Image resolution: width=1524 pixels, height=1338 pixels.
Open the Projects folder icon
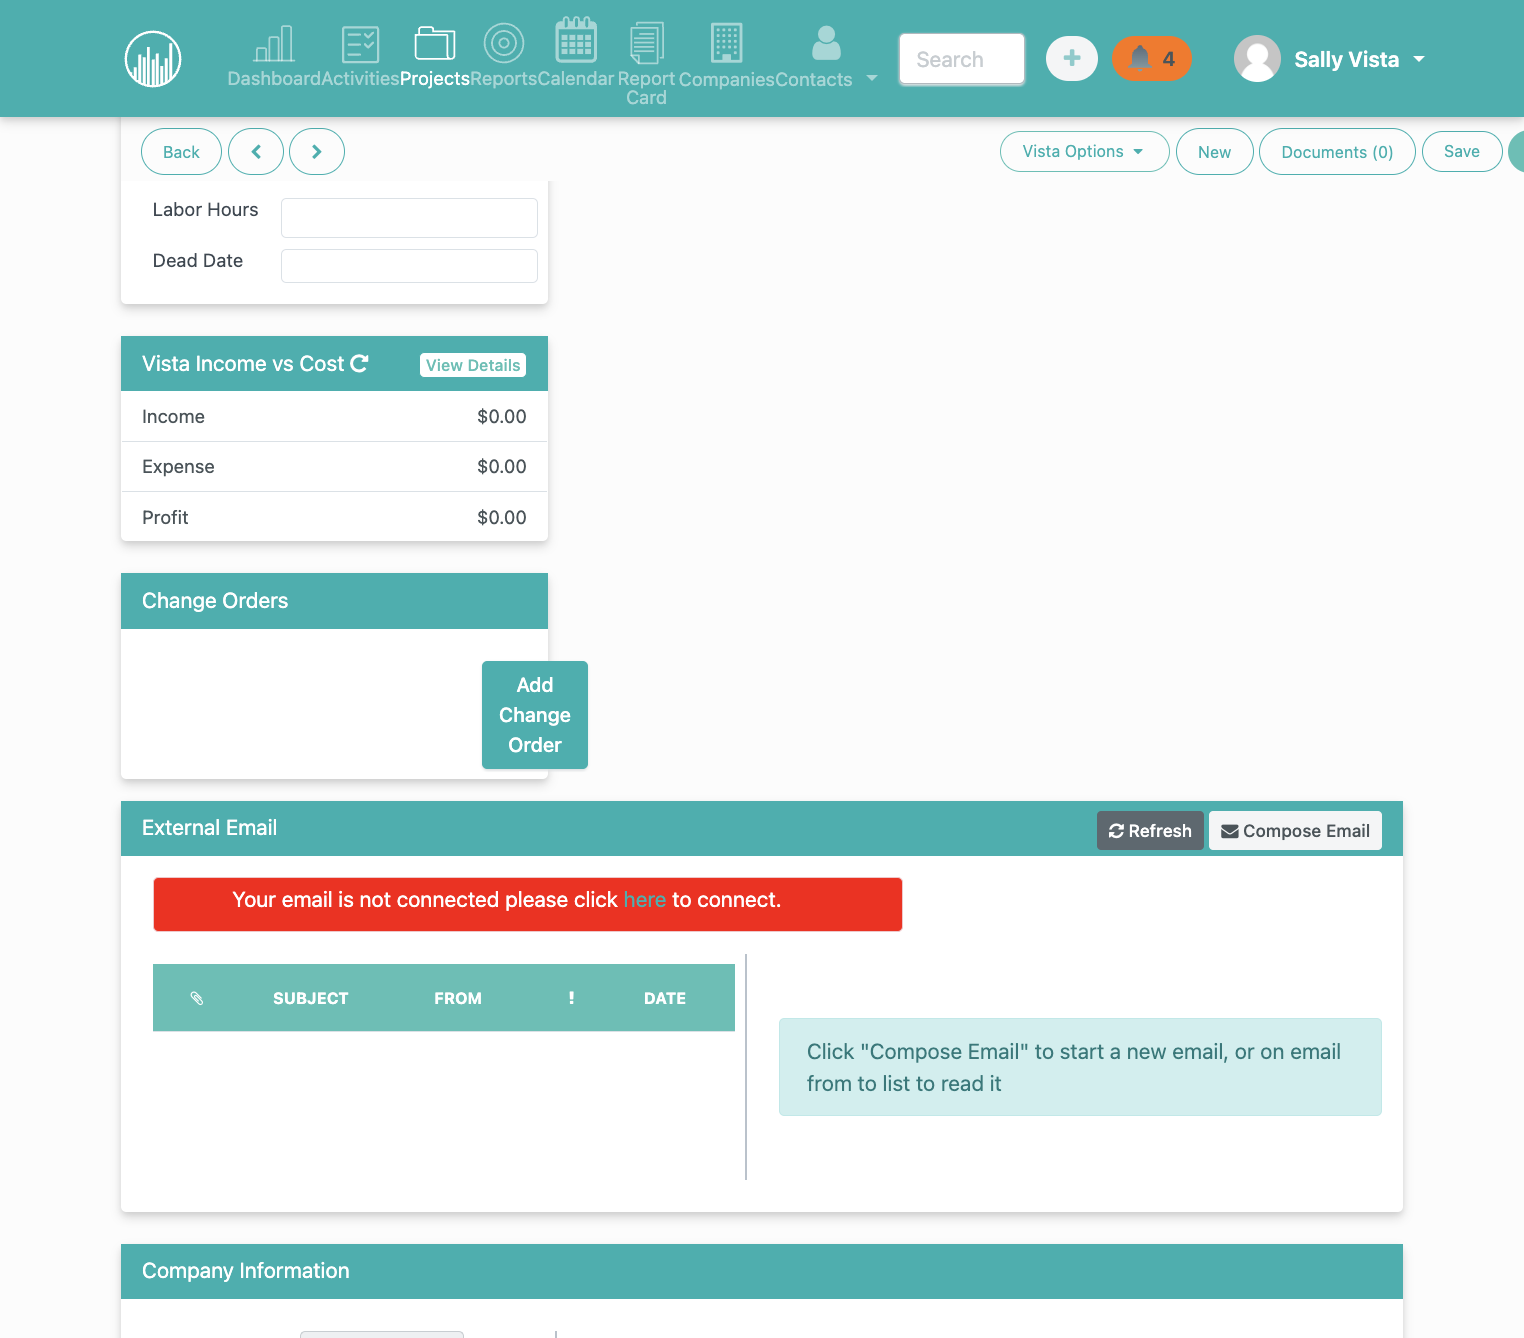tap(435, 44)
